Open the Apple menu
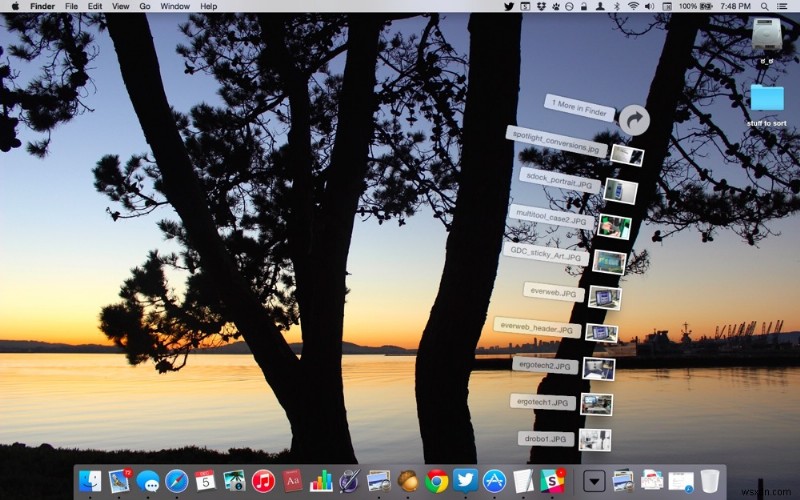The image size is (800, 500). [15, 6]
